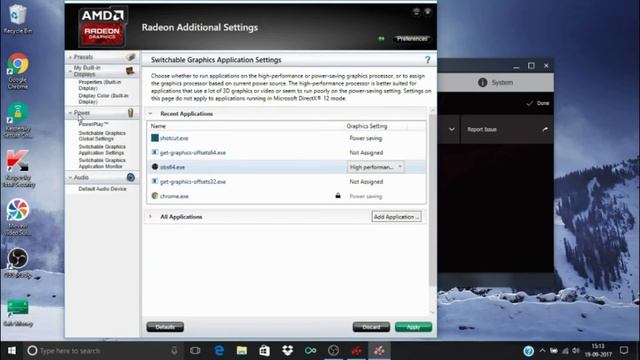Open Properties (Built-in Display) page
640x360 pixels.
pos(100,85)
